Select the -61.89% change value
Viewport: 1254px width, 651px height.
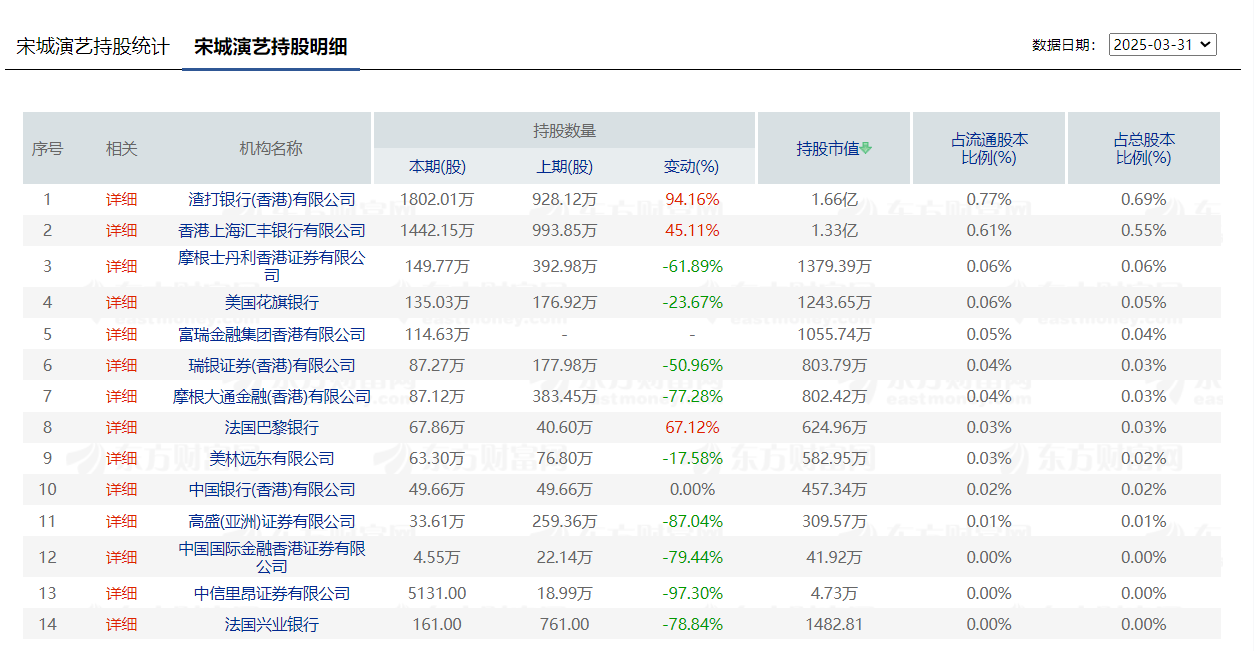692,266
